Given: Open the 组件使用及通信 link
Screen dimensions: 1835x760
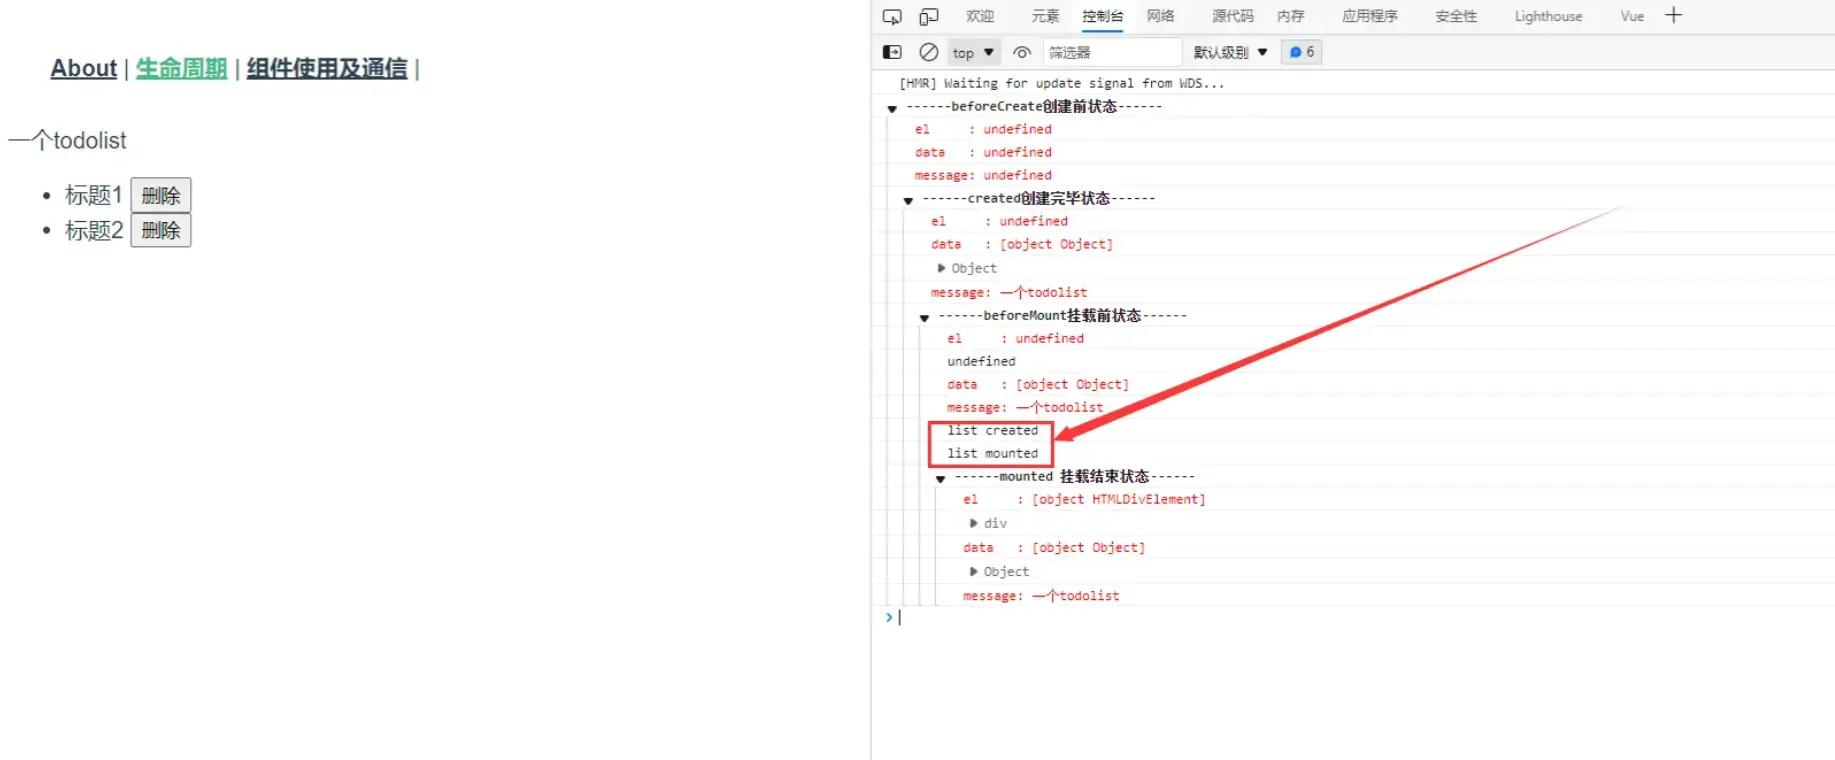Looking at the screenshot, I should (327, 68).
